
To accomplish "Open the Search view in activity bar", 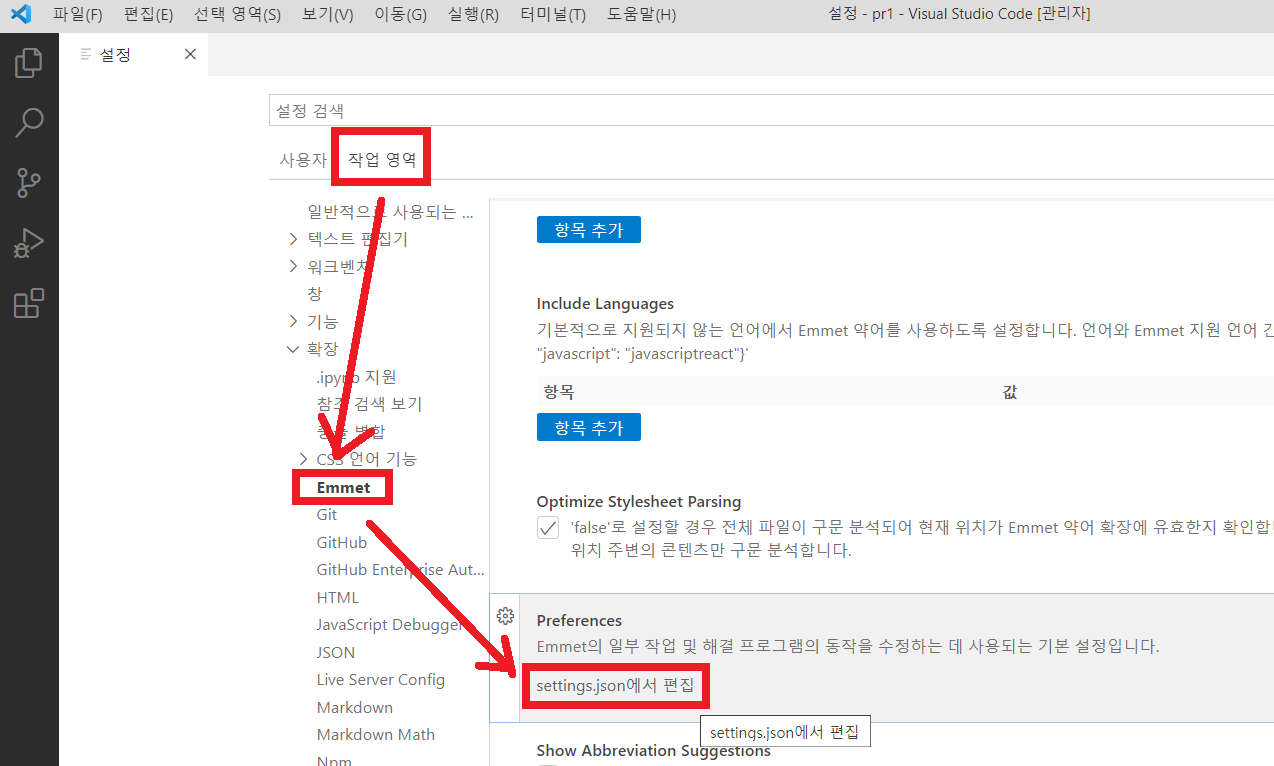I will pos(29,123).
